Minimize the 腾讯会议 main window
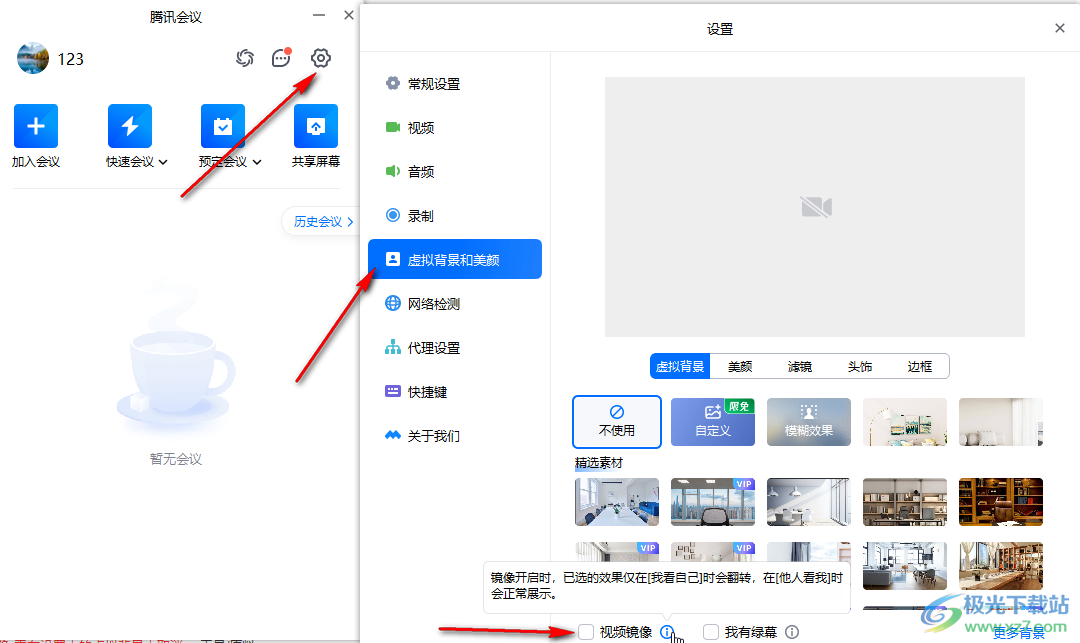 319,15
